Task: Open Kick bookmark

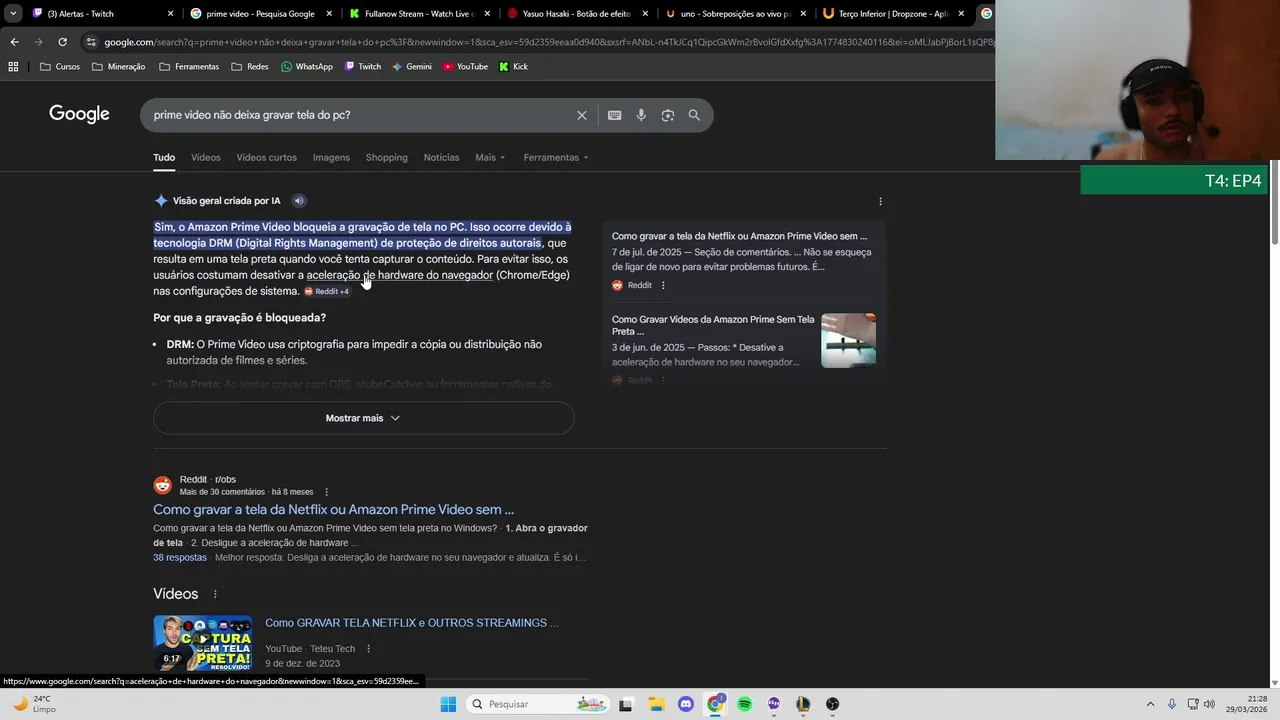Action: (x=513, y=66)
